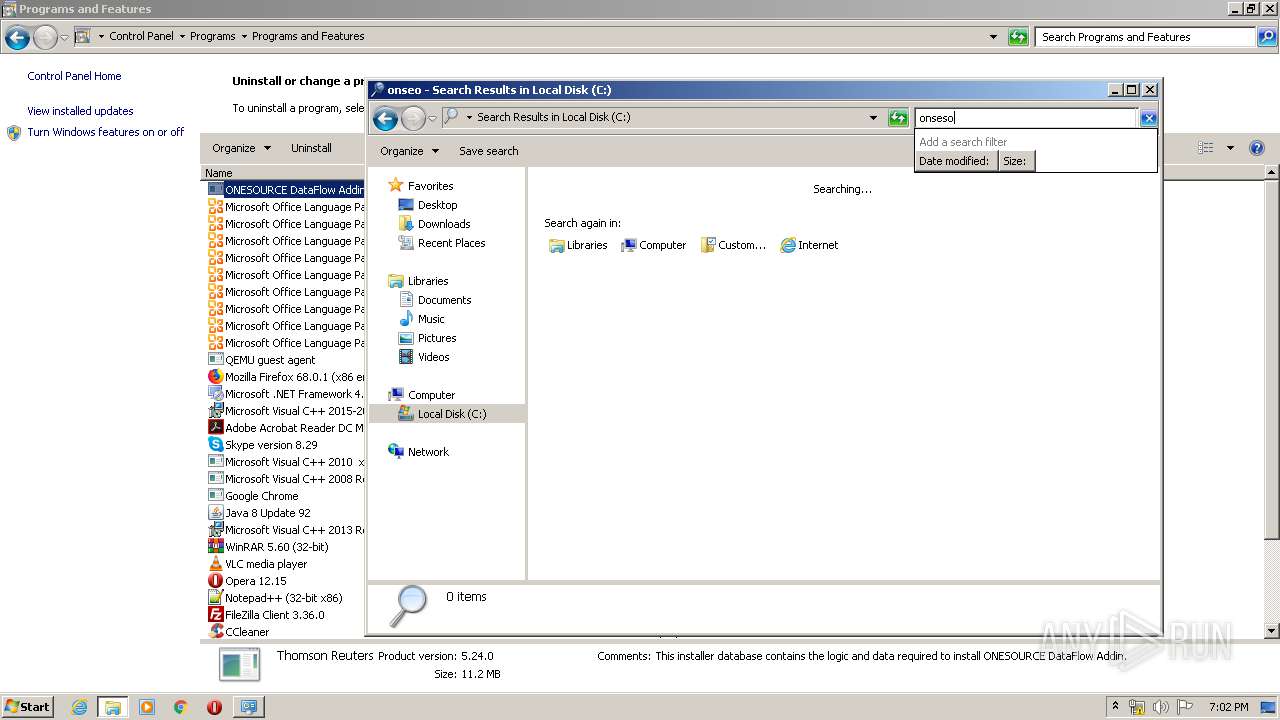This screenshot has width=1280, height=720.
Task: Open Pictures library
Action: point(437,338)
